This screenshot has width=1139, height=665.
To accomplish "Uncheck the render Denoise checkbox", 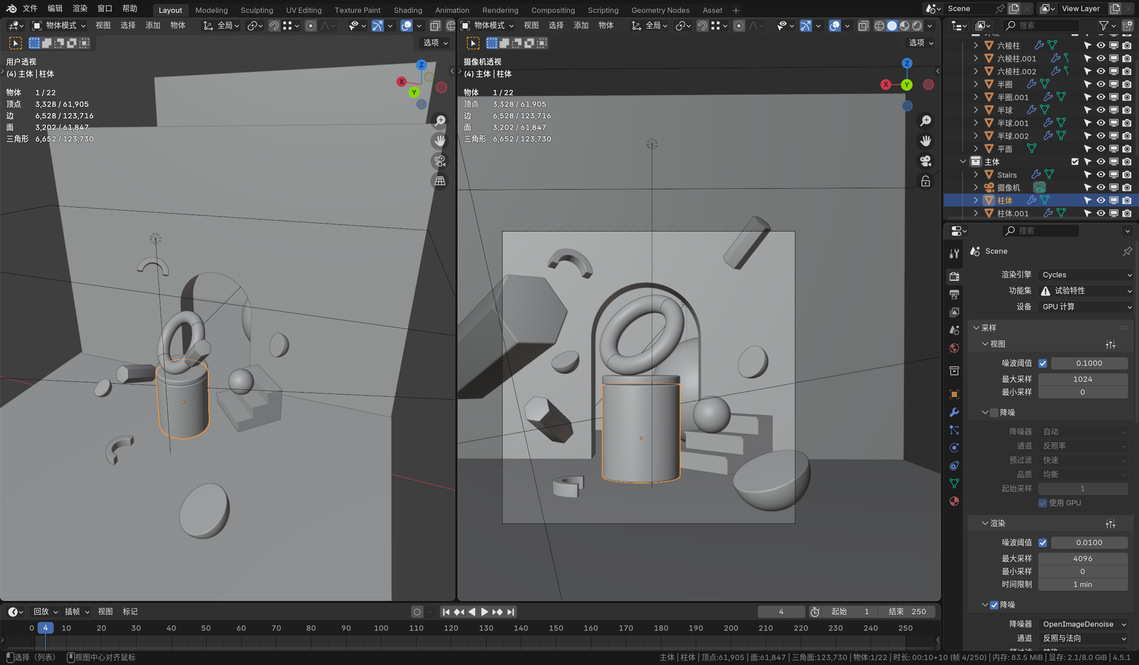I will (993, 605).
